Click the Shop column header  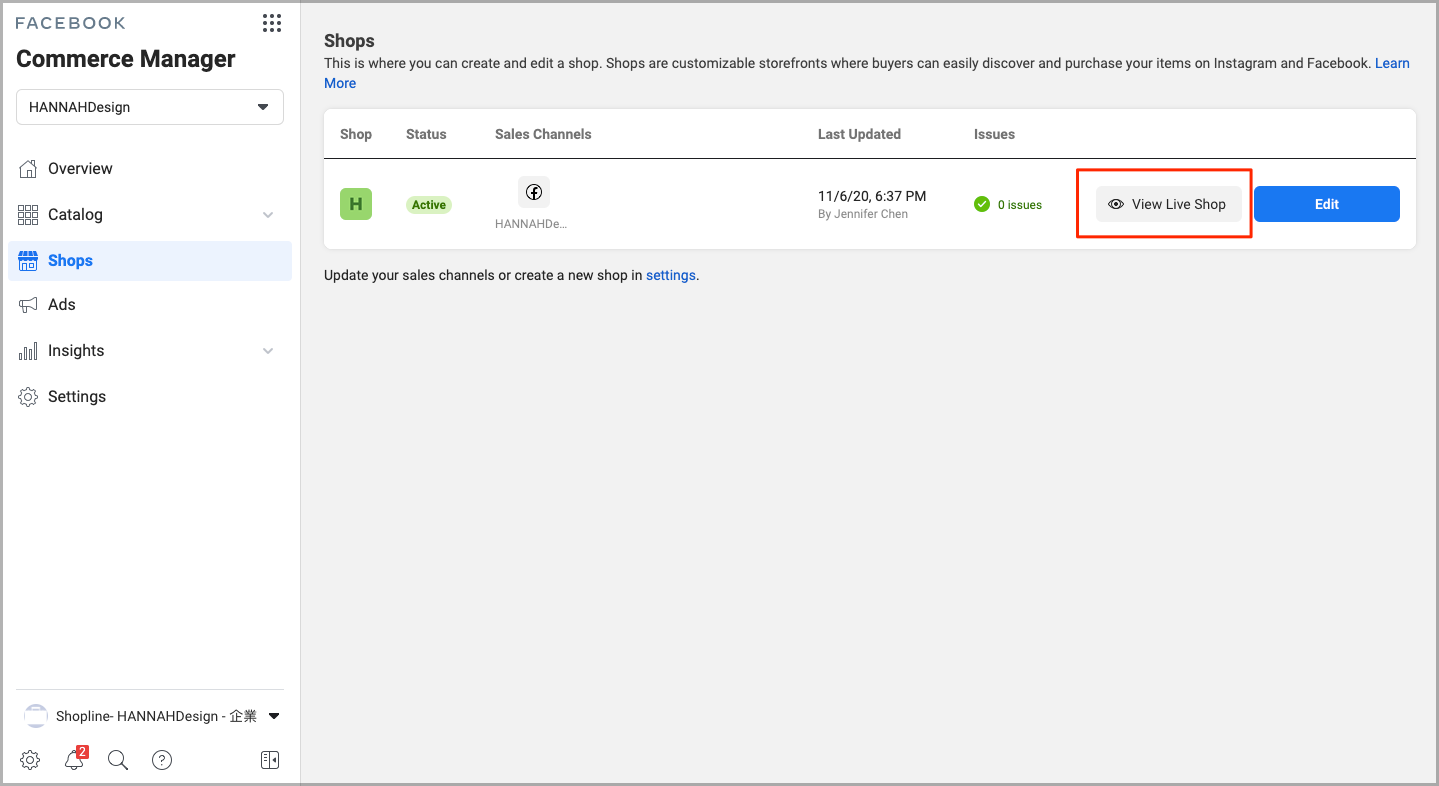pyautogui.click(x=356, y=134)
